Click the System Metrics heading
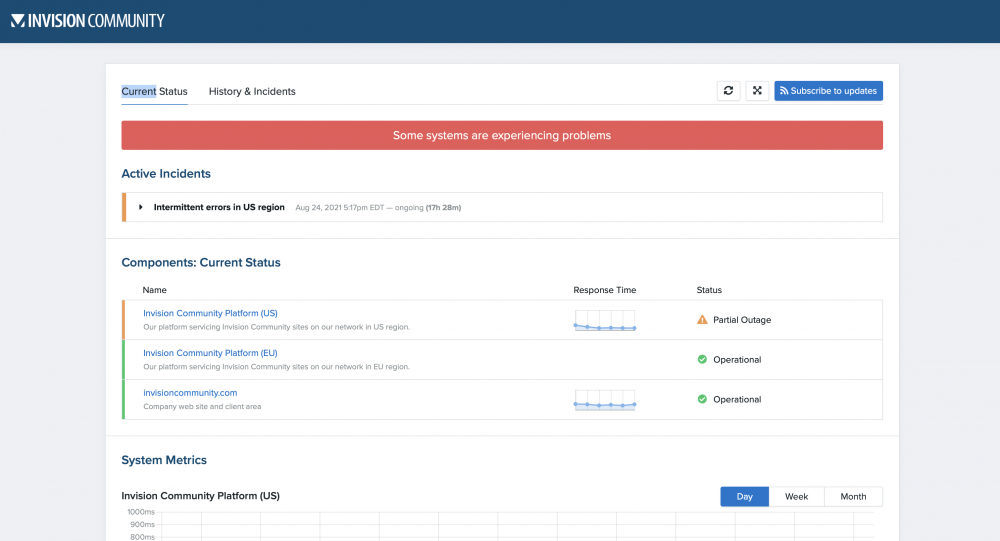The width and height of the screenshot is (1000, 541). (164, 460)
